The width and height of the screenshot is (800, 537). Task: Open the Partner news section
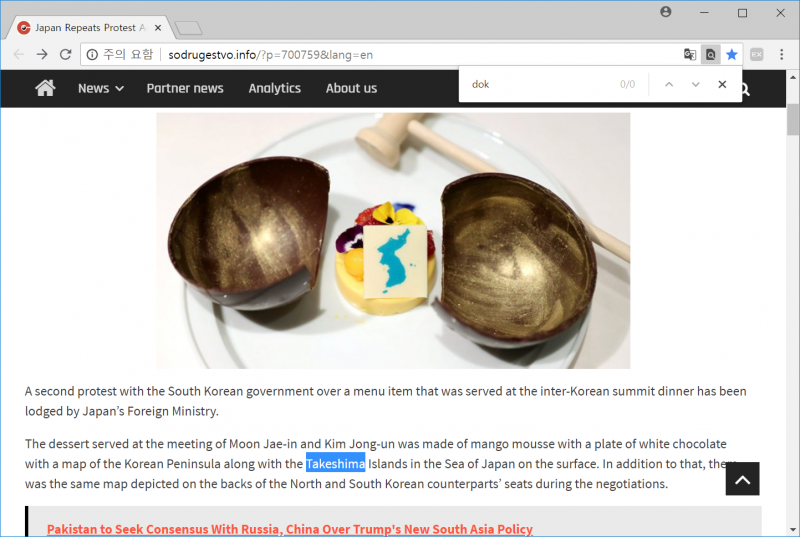(x=185, y=88)
